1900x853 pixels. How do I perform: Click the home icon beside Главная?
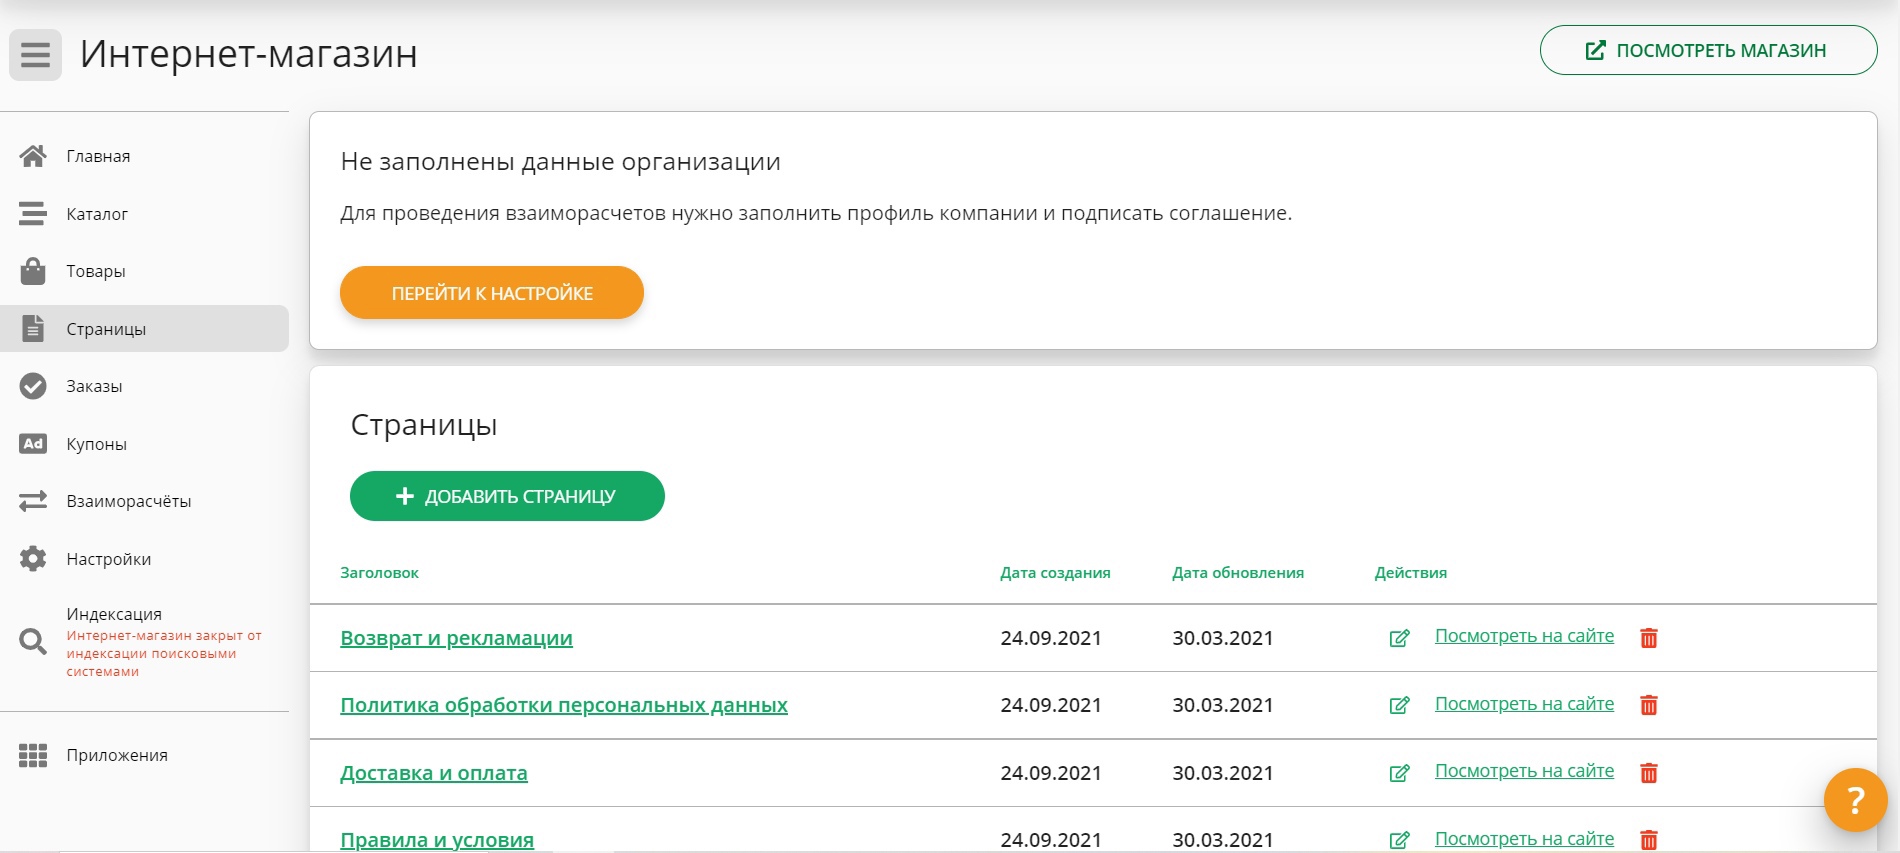point(33,156)
